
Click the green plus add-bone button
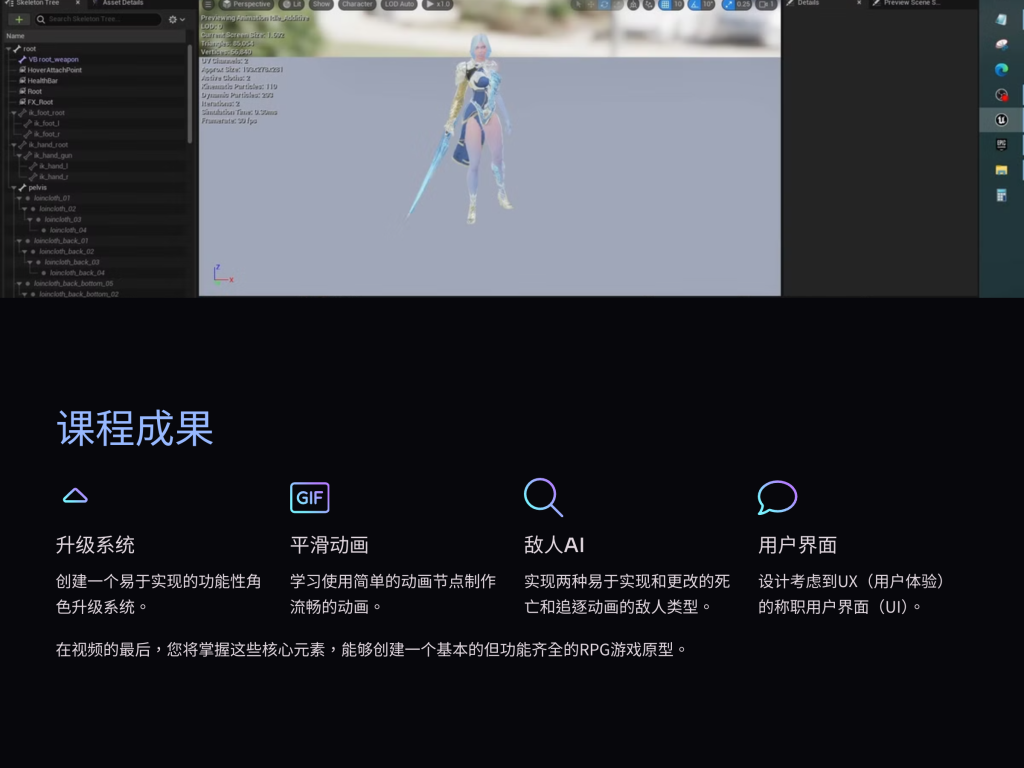(19, 20)
